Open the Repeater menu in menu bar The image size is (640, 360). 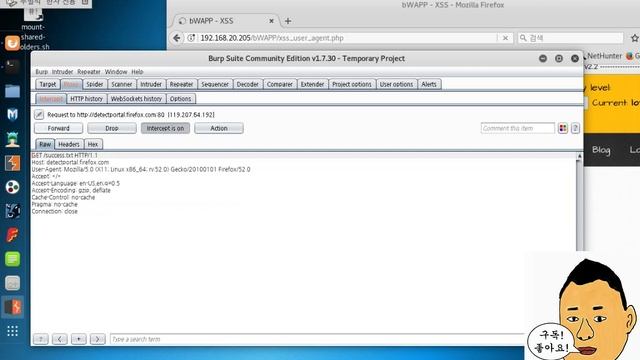coord(89,72)
